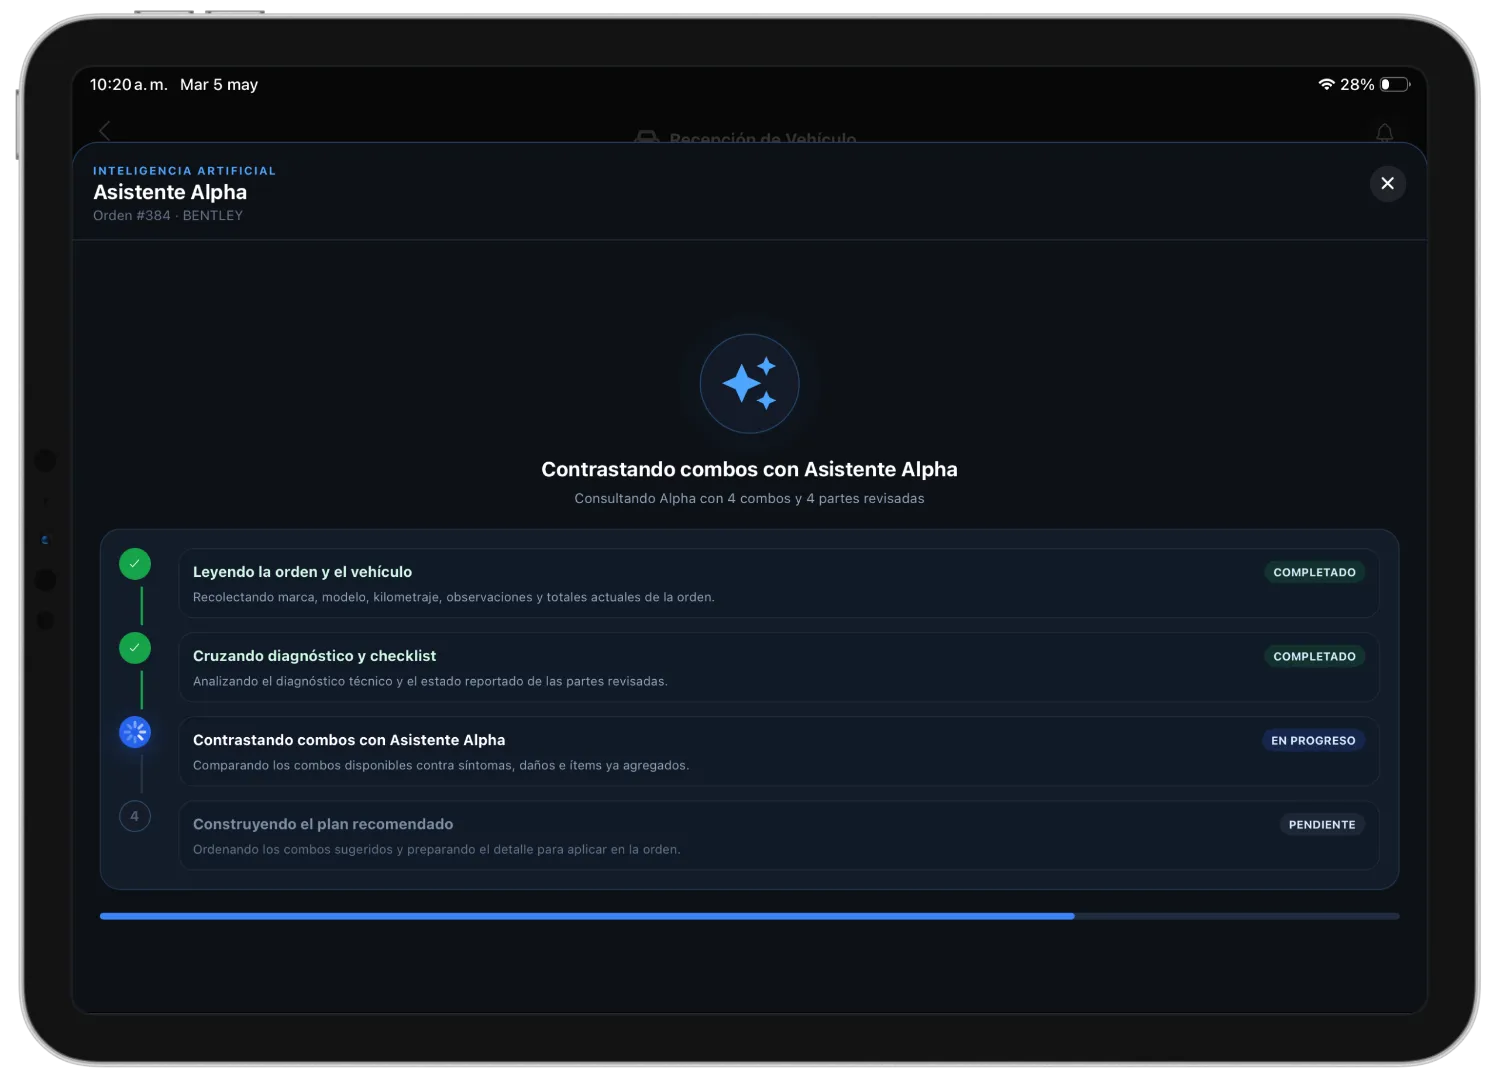Tap the green checkmark for Leyendo la orden
Image resolution: width=1495 pixels, height=1080 pixels.
[135, 564]
